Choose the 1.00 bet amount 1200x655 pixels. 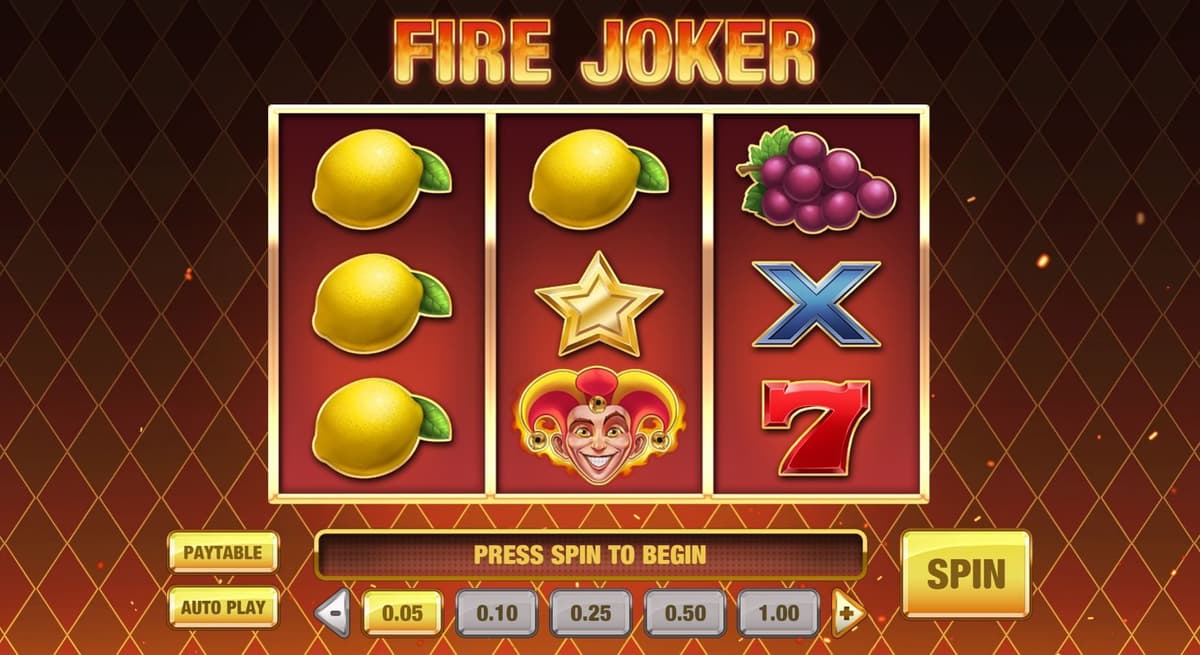pos(778,613)
